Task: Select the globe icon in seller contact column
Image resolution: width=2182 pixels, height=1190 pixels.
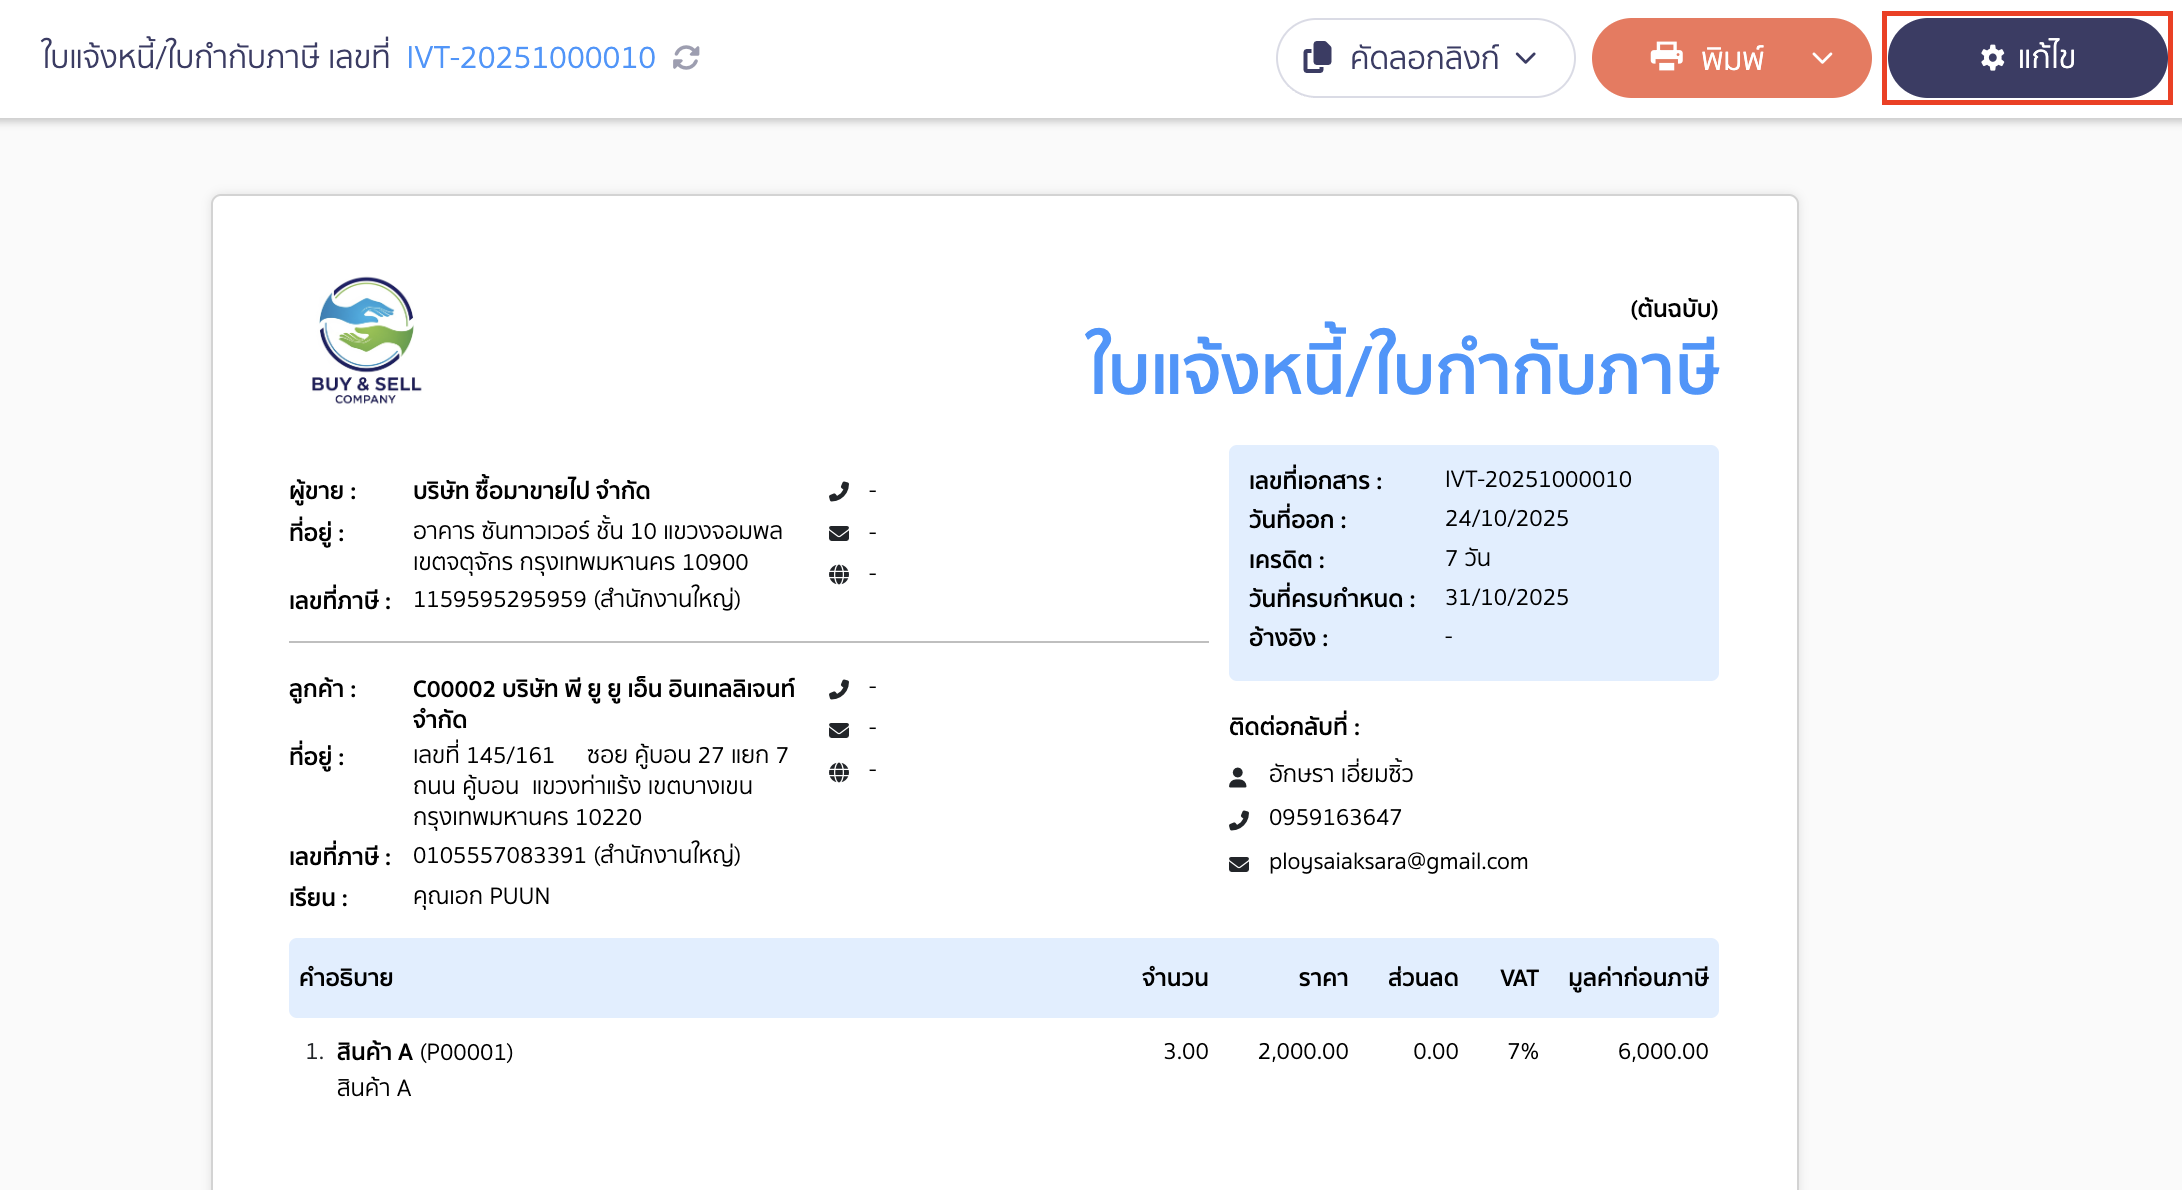Action: tap(840, 573)
